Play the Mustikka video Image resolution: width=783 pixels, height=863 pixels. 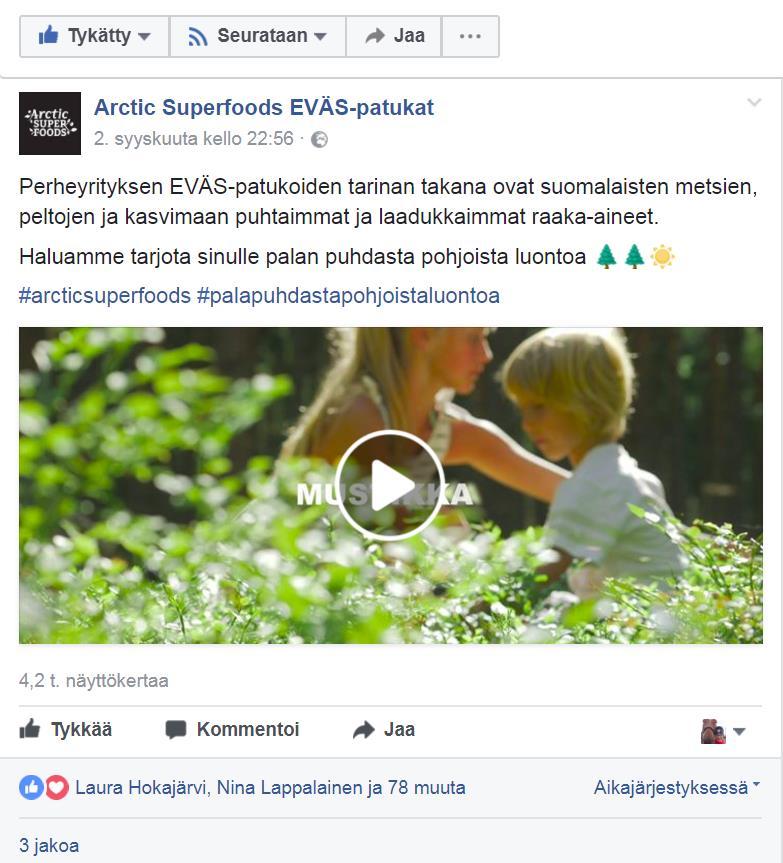click(390, 485)
